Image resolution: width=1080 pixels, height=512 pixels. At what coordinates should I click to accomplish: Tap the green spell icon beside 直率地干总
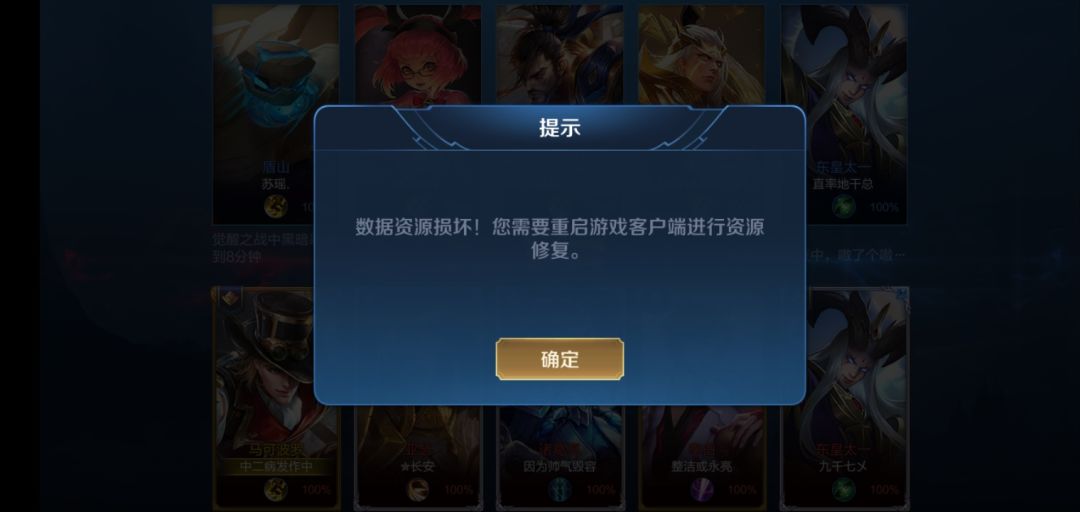844,206
